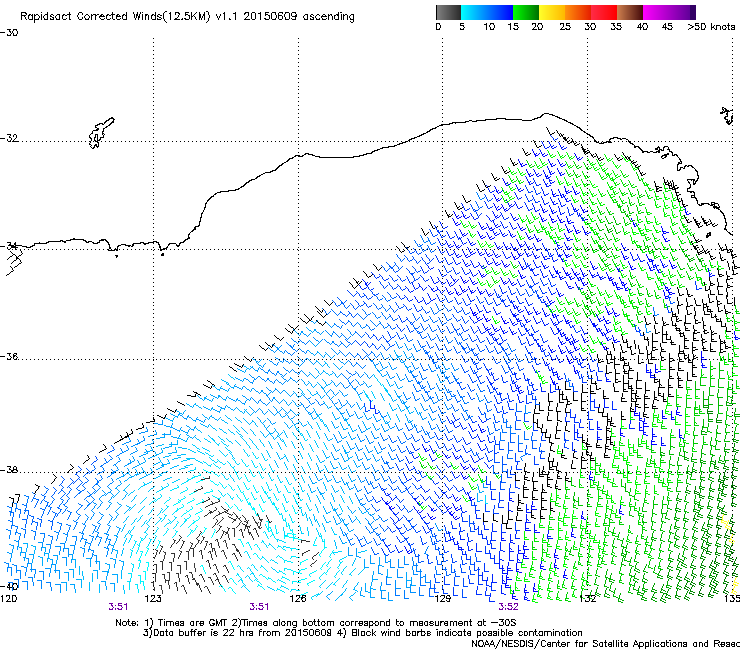The height and width of the screenshot is (650, 740).
Task: Click the NOAA/NESDIS credit line
Action: click(x=605, y=644)
